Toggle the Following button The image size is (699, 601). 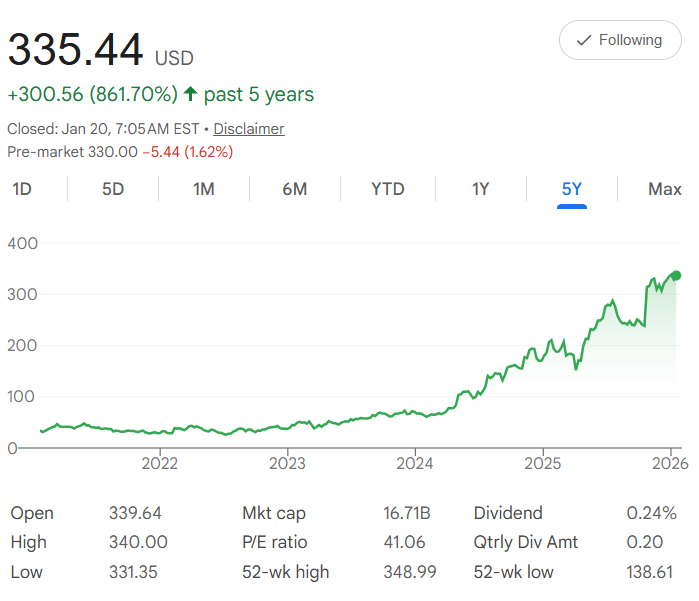pyautogui.click(x=620, y=40)
